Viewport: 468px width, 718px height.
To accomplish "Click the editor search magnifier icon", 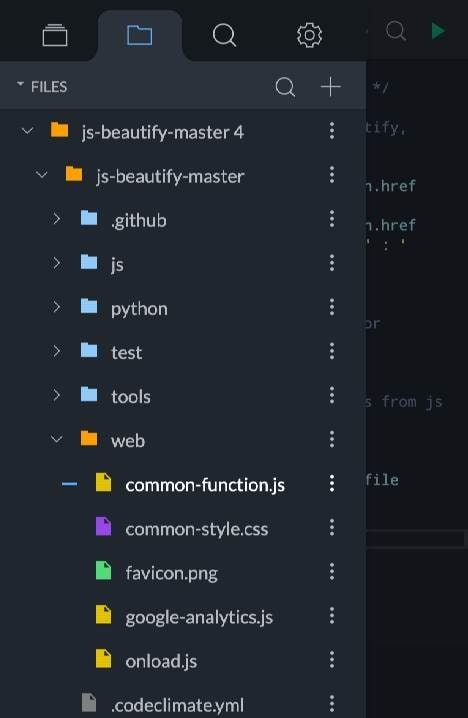I will 396,32.
